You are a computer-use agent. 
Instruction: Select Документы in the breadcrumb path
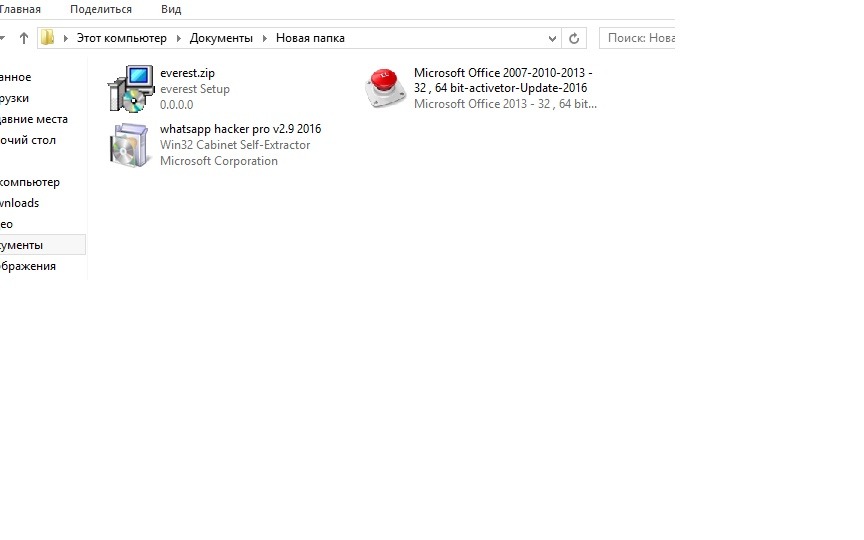221,38
